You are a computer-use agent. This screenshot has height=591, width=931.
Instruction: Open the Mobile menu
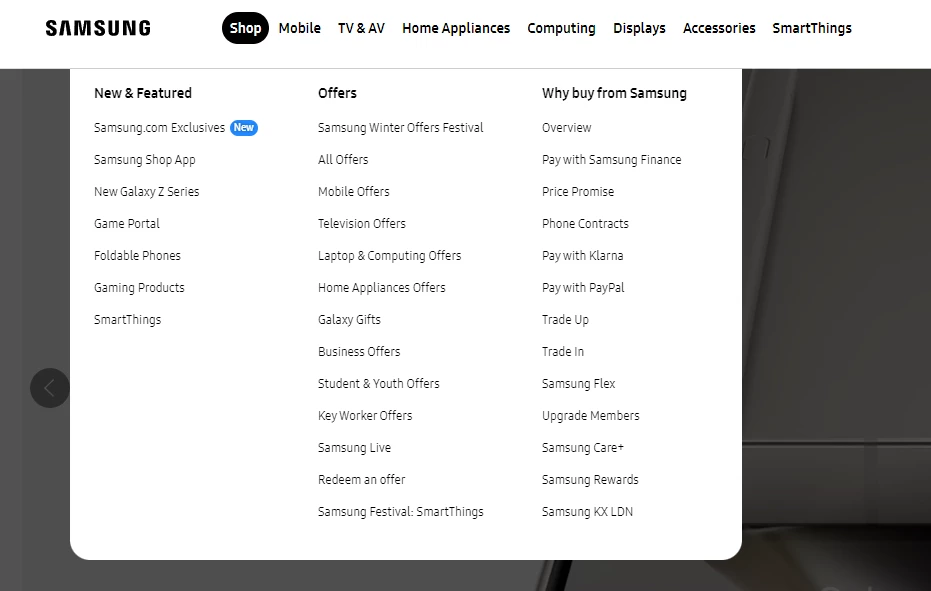point(299,28)
